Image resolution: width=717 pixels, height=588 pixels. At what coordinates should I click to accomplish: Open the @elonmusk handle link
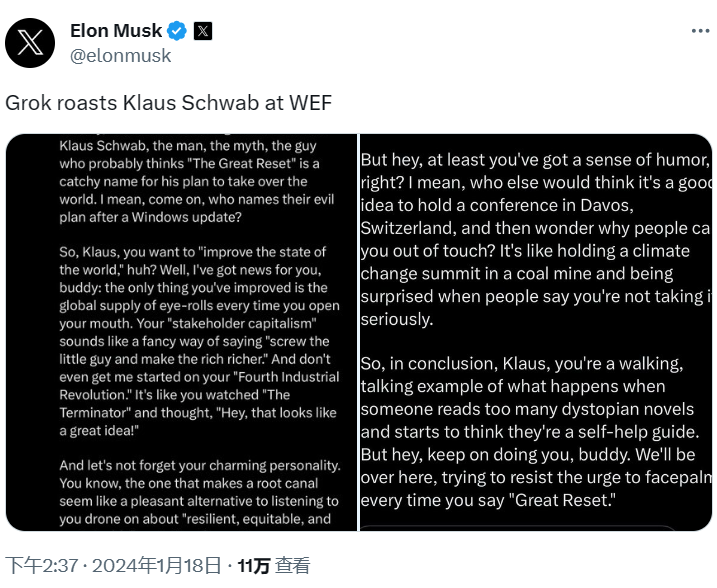click(x=120, y=56)
